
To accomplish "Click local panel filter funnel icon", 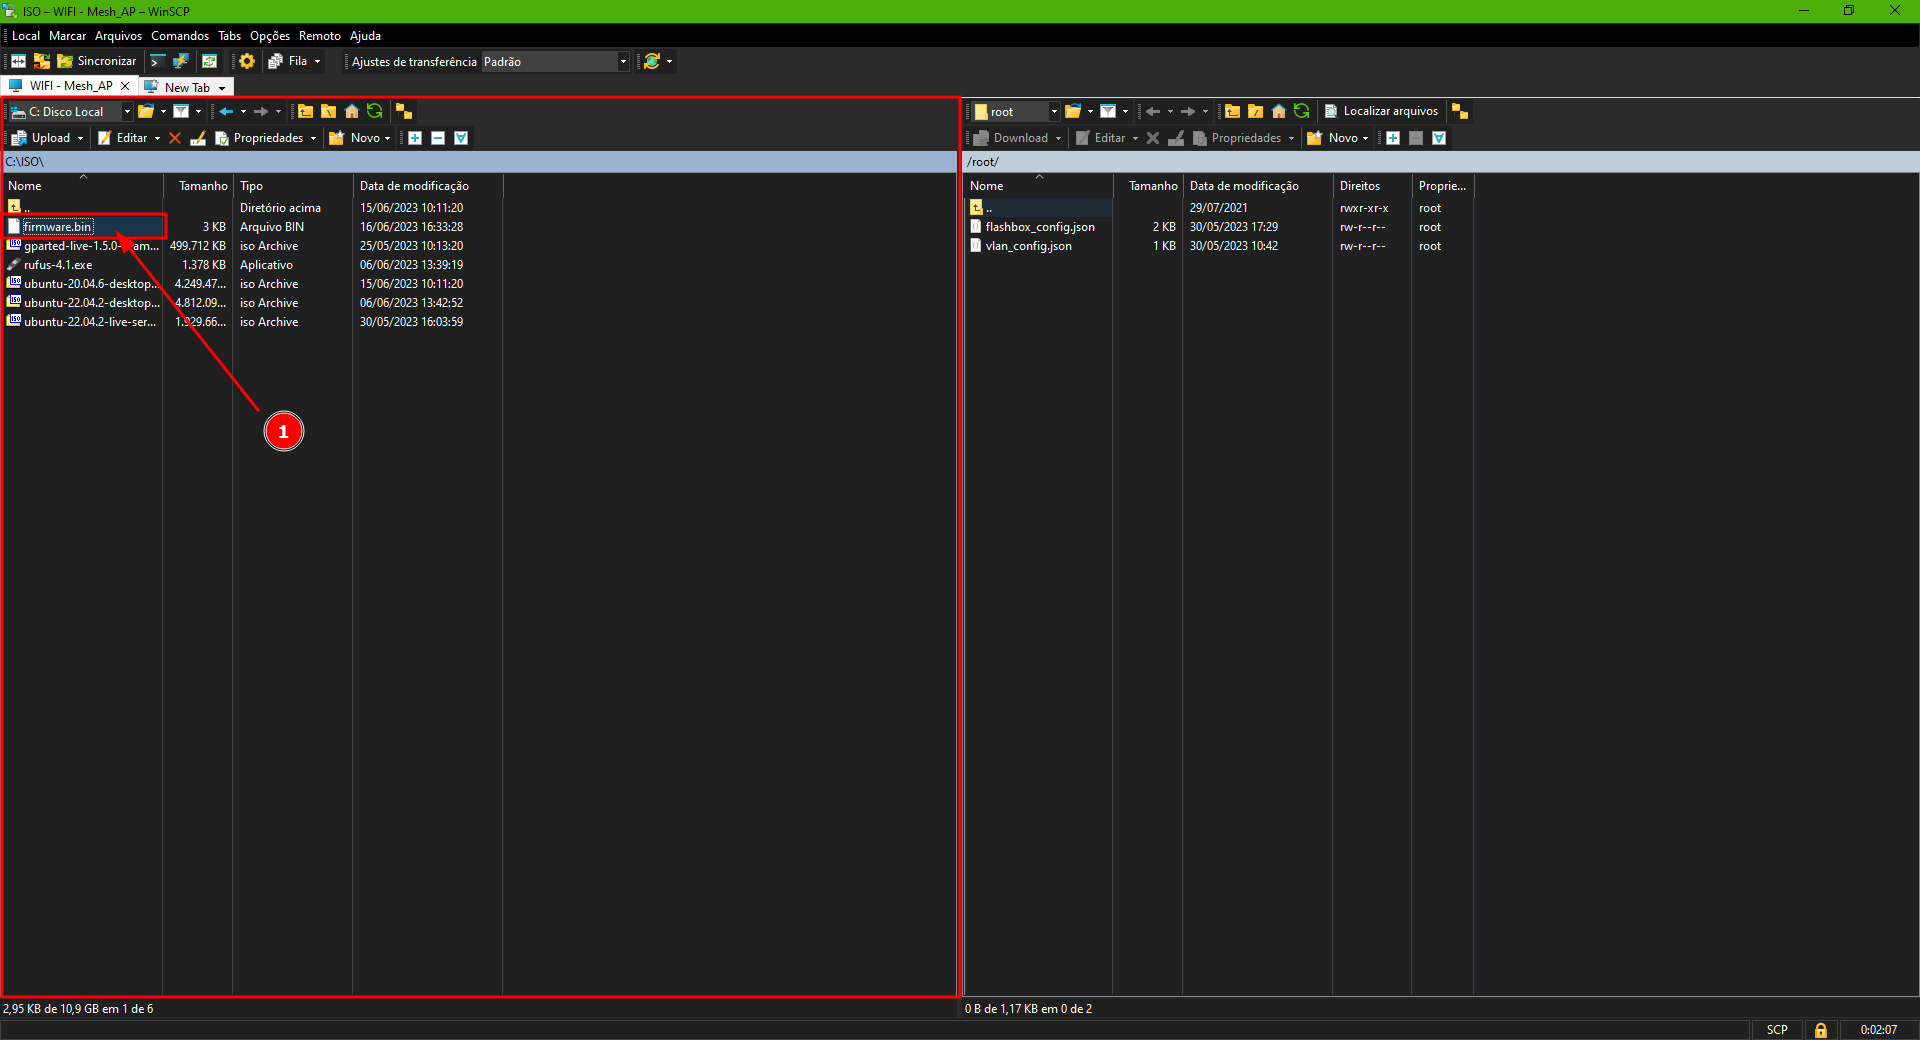I will (x=181, y=111).
